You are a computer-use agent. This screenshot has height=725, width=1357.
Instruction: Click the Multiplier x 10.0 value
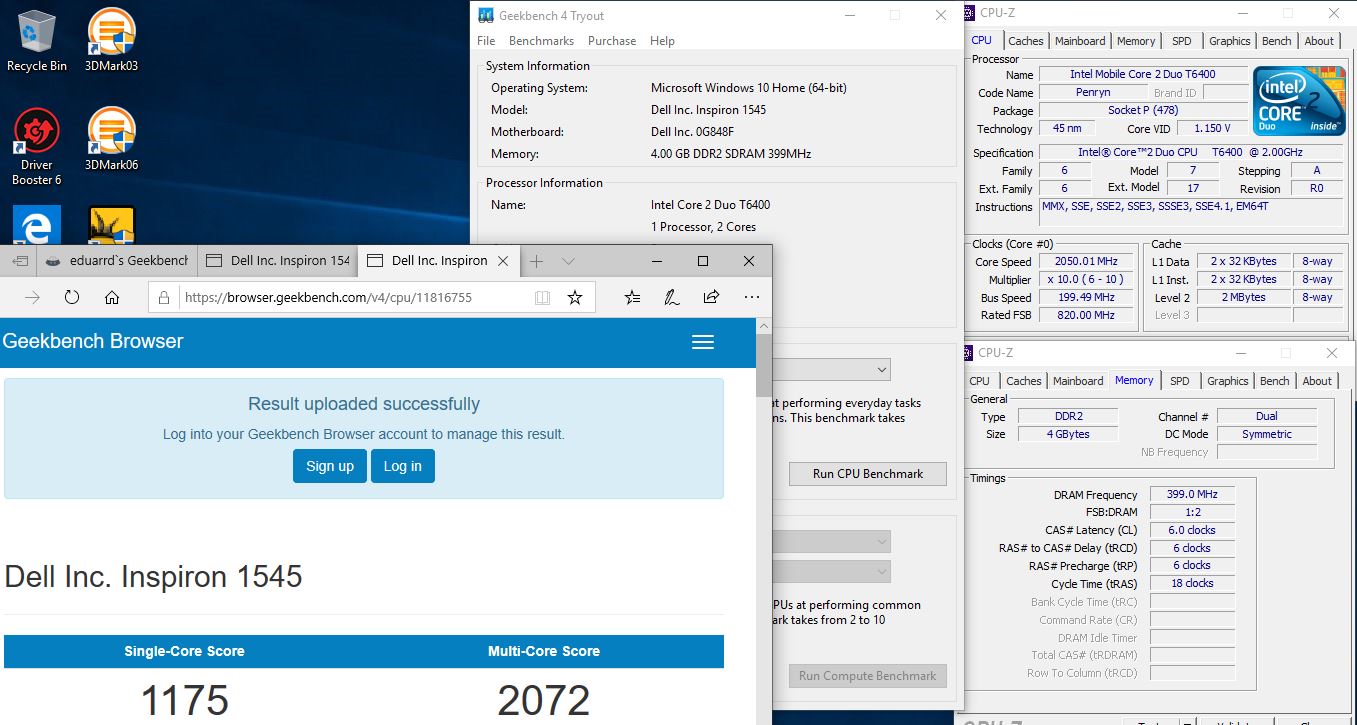coord(1085,280)
